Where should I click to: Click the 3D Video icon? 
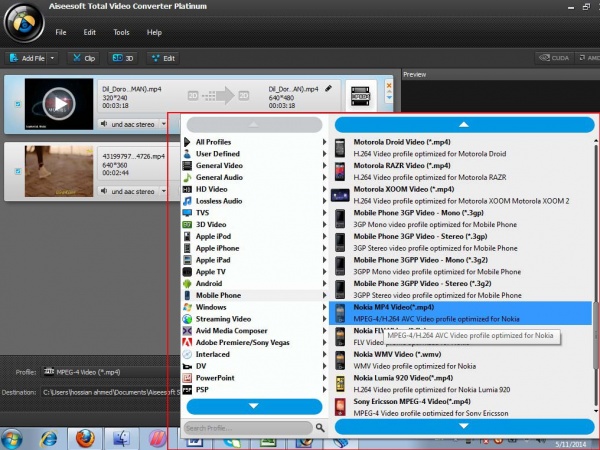click(187, 225)
